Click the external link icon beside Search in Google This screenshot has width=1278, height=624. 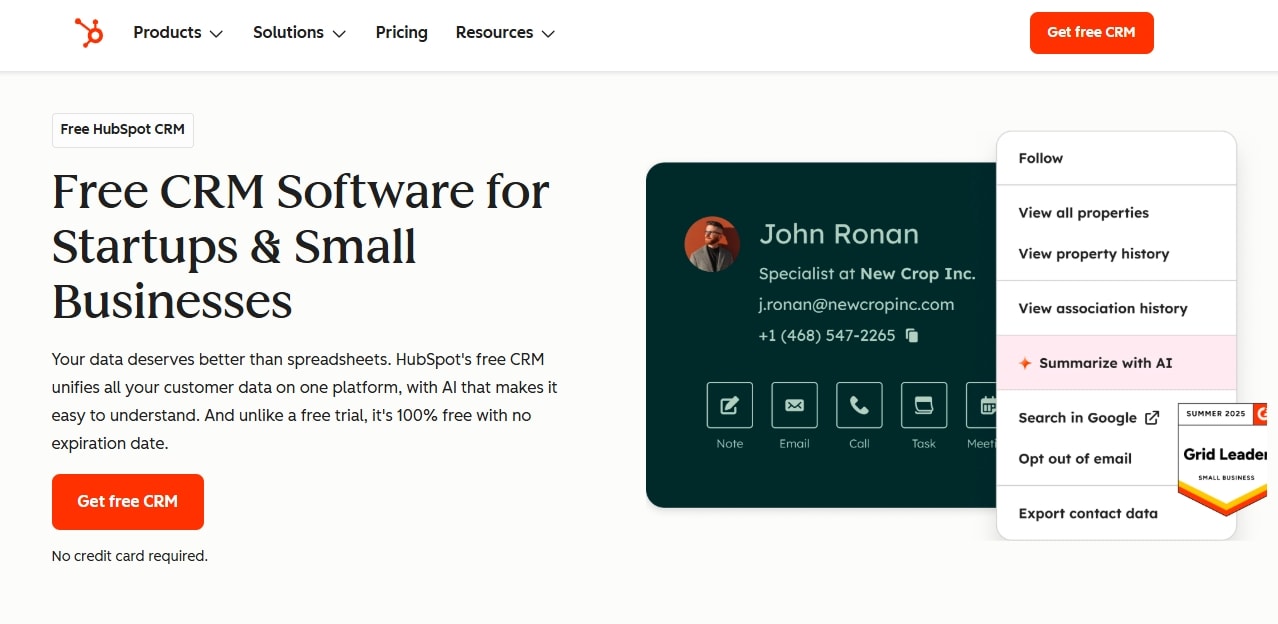[x=1152, y=418]
